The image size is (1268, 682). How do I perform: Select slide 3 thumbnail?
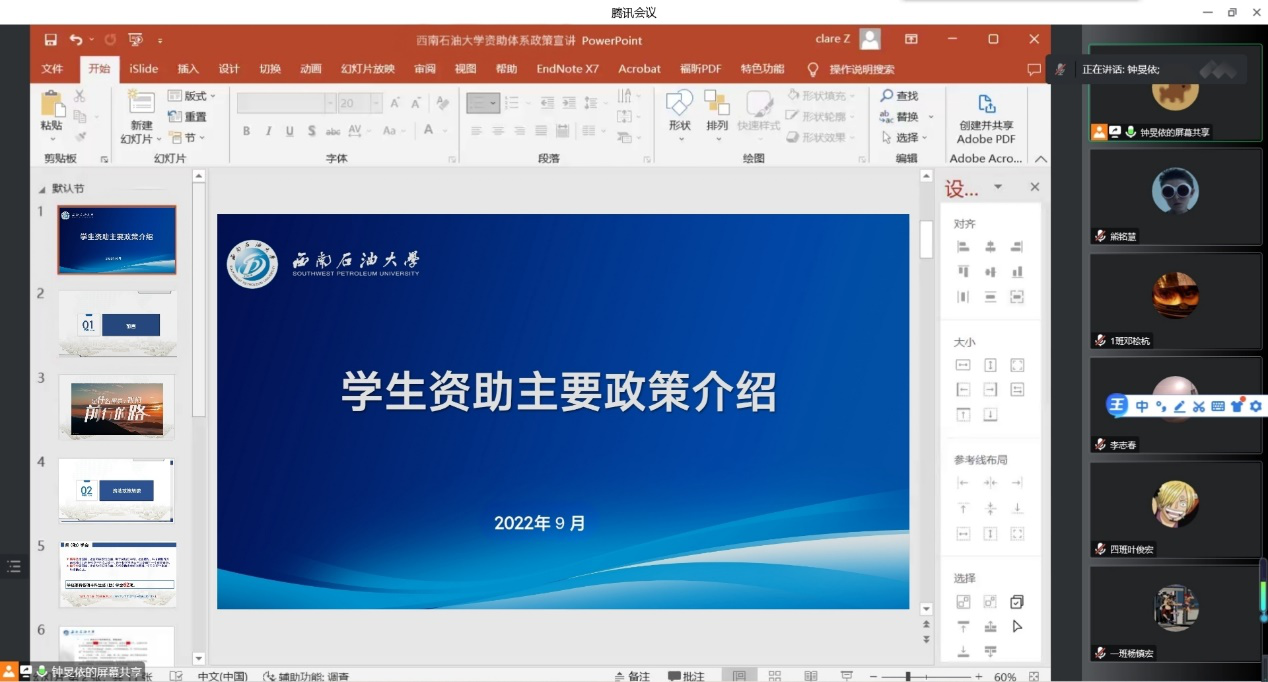(x=117, y=406)
